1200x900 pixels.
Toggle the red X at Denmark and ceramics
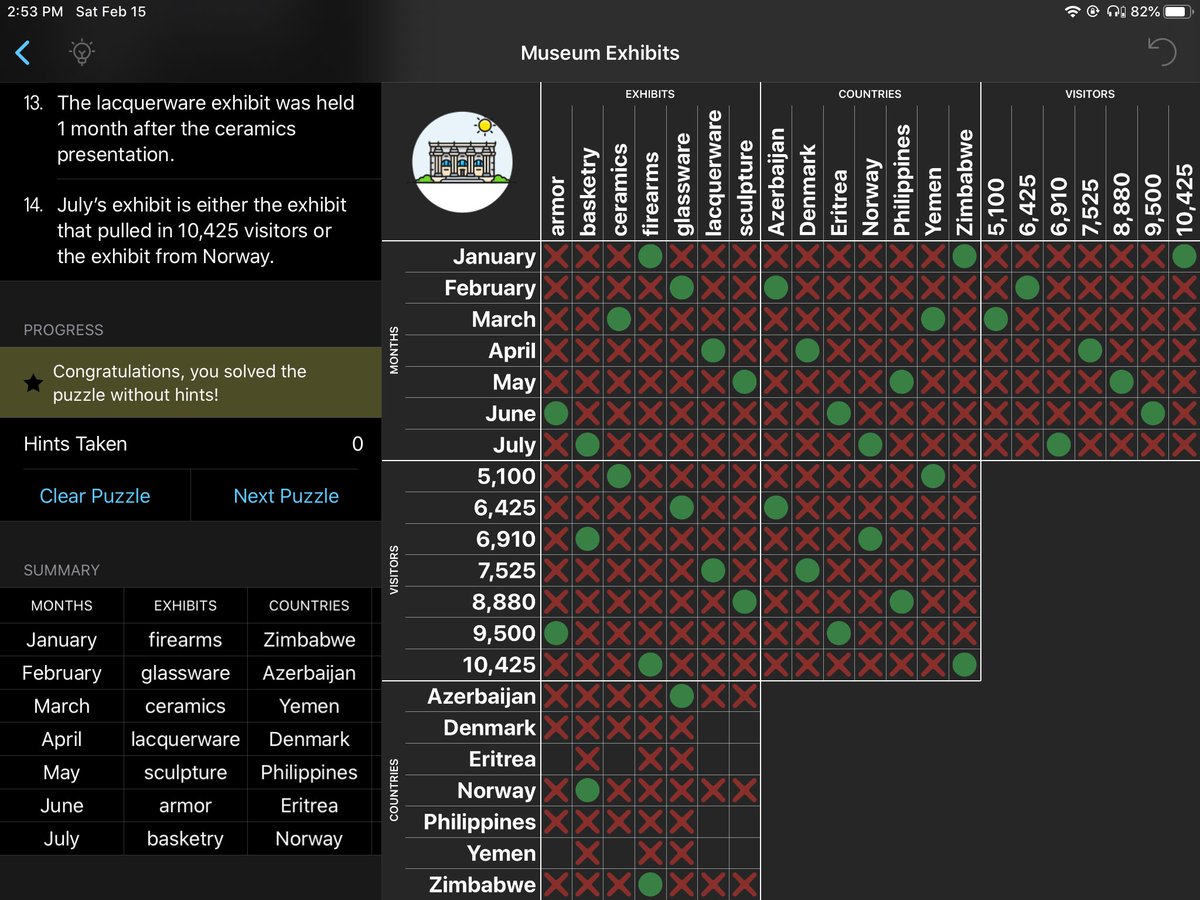coord(618,727)
